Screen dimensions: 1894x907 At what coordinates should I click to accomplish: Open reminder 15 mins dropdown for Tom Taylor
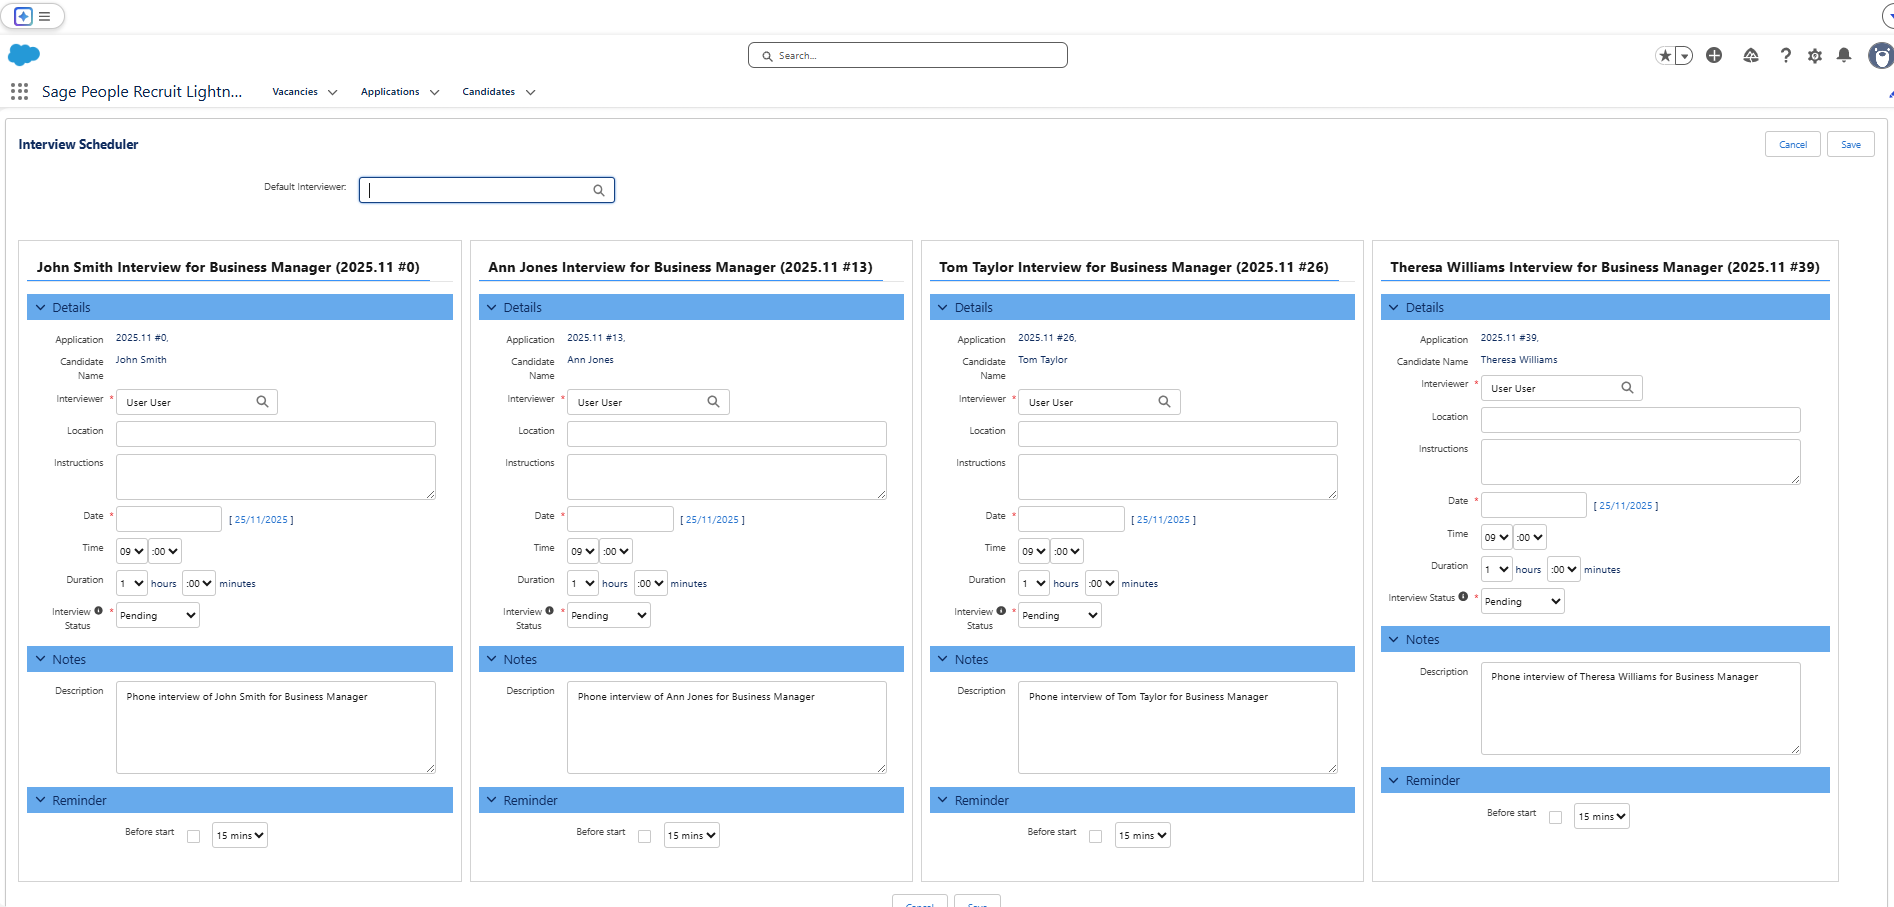pos(1142,836)
